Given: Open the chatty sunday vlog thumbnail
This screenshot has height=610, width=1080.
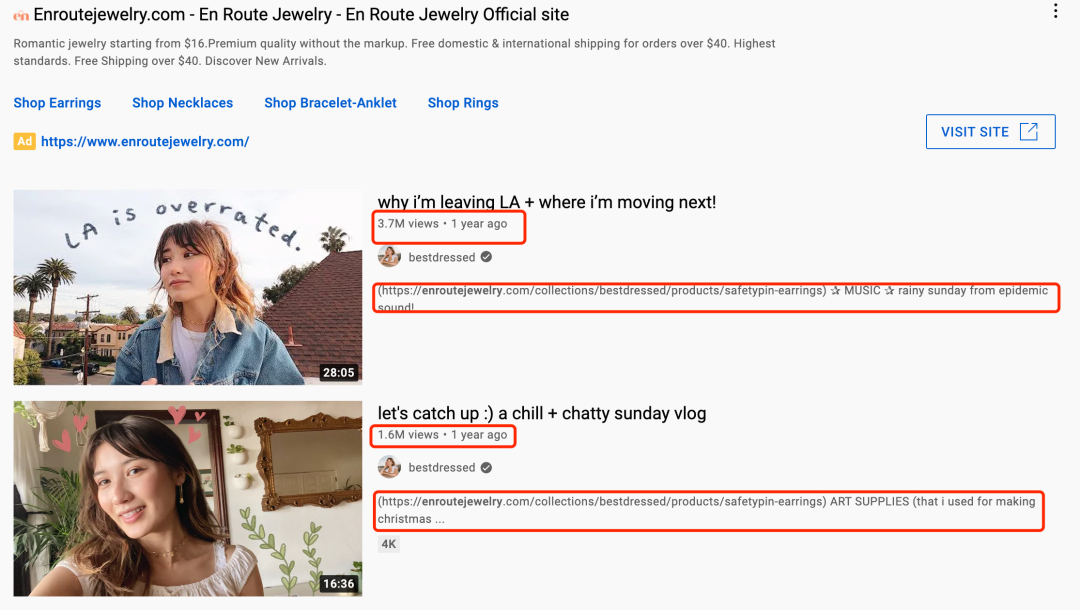Looking at the screenshot, I should point(187,498).
